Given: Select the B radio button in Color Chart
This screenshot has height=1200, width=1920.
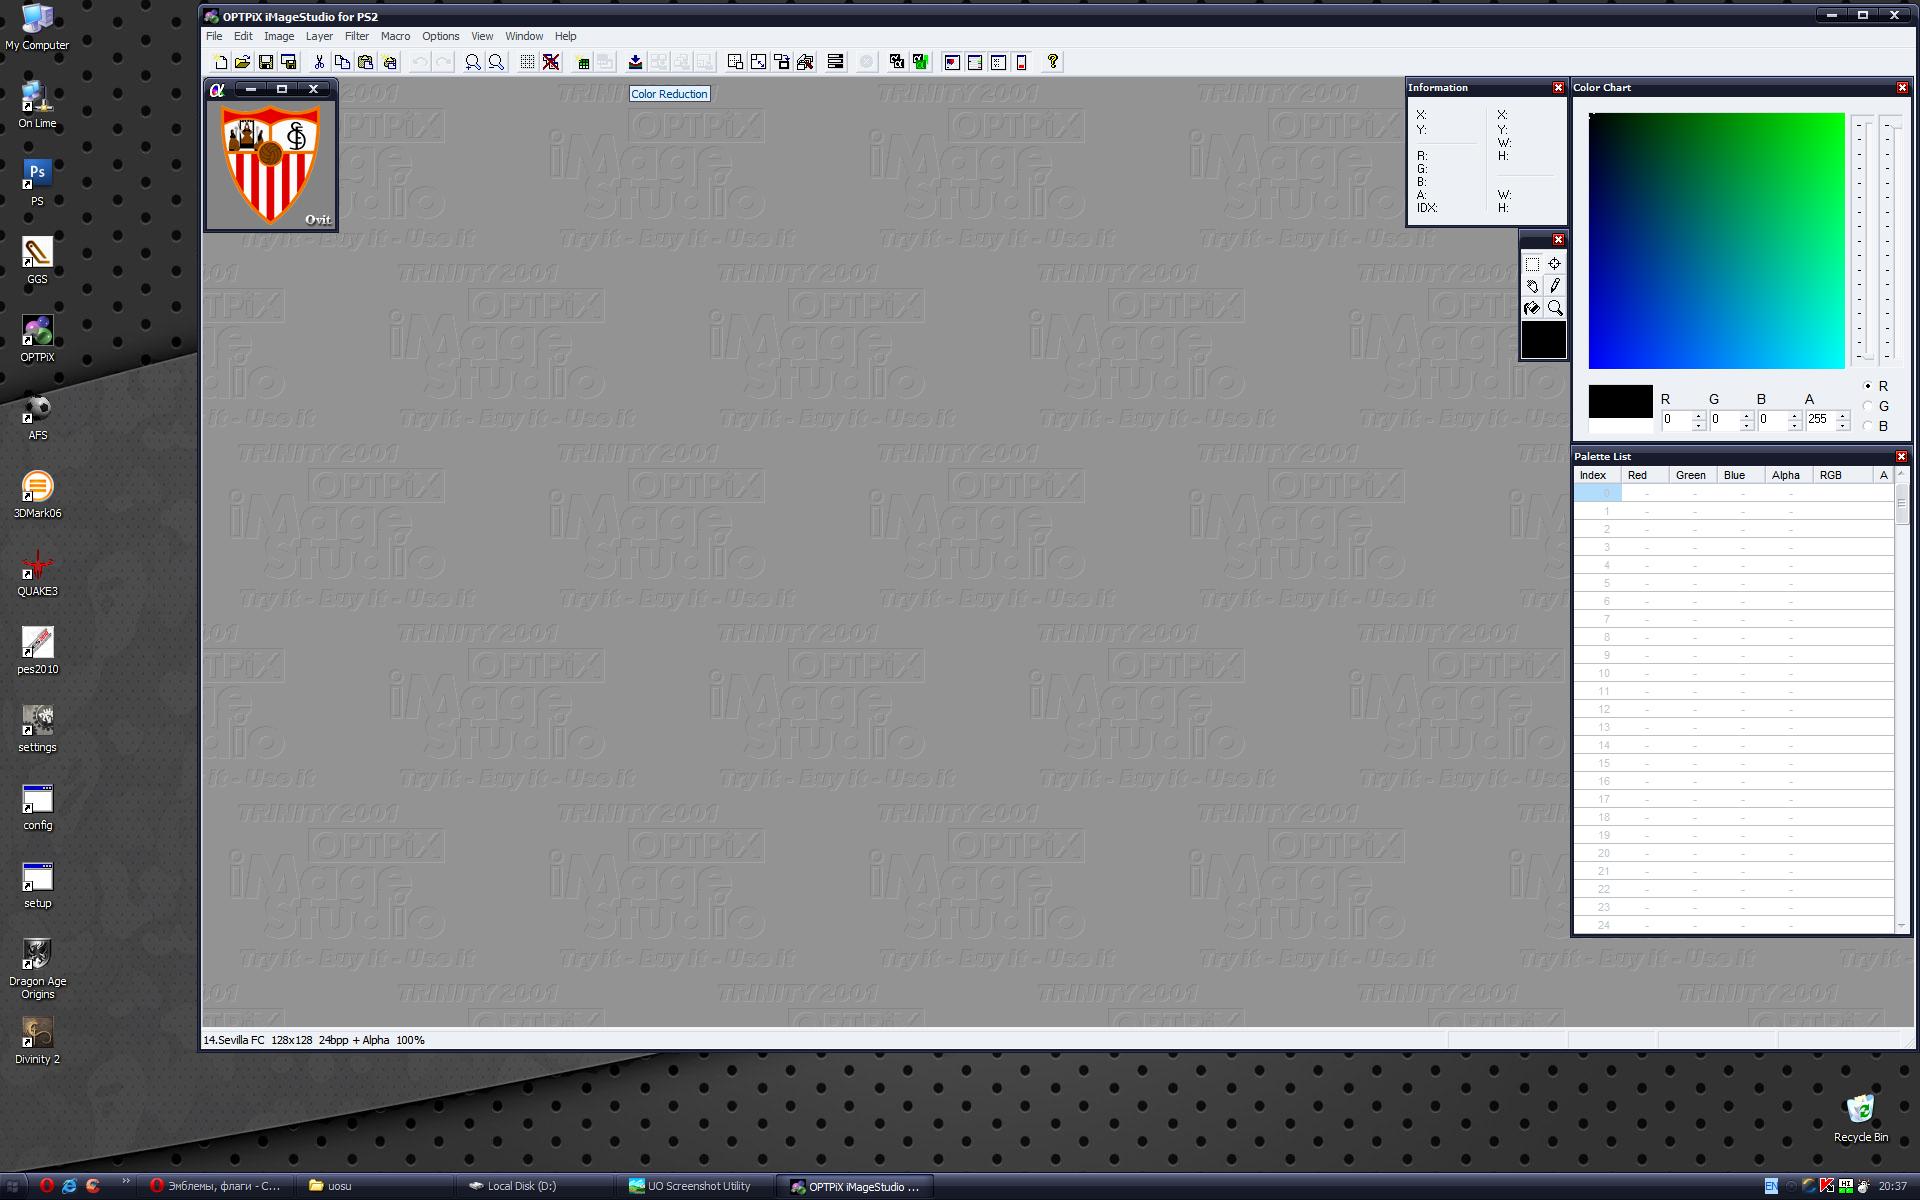Looking at the screenshot, I should 1867,426.
